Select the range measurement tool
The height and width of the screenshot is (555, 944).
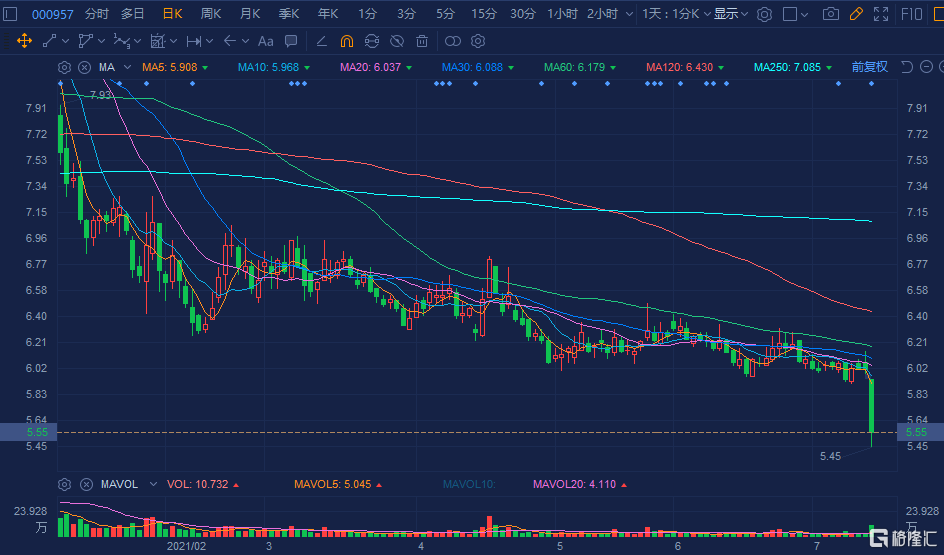194,41
